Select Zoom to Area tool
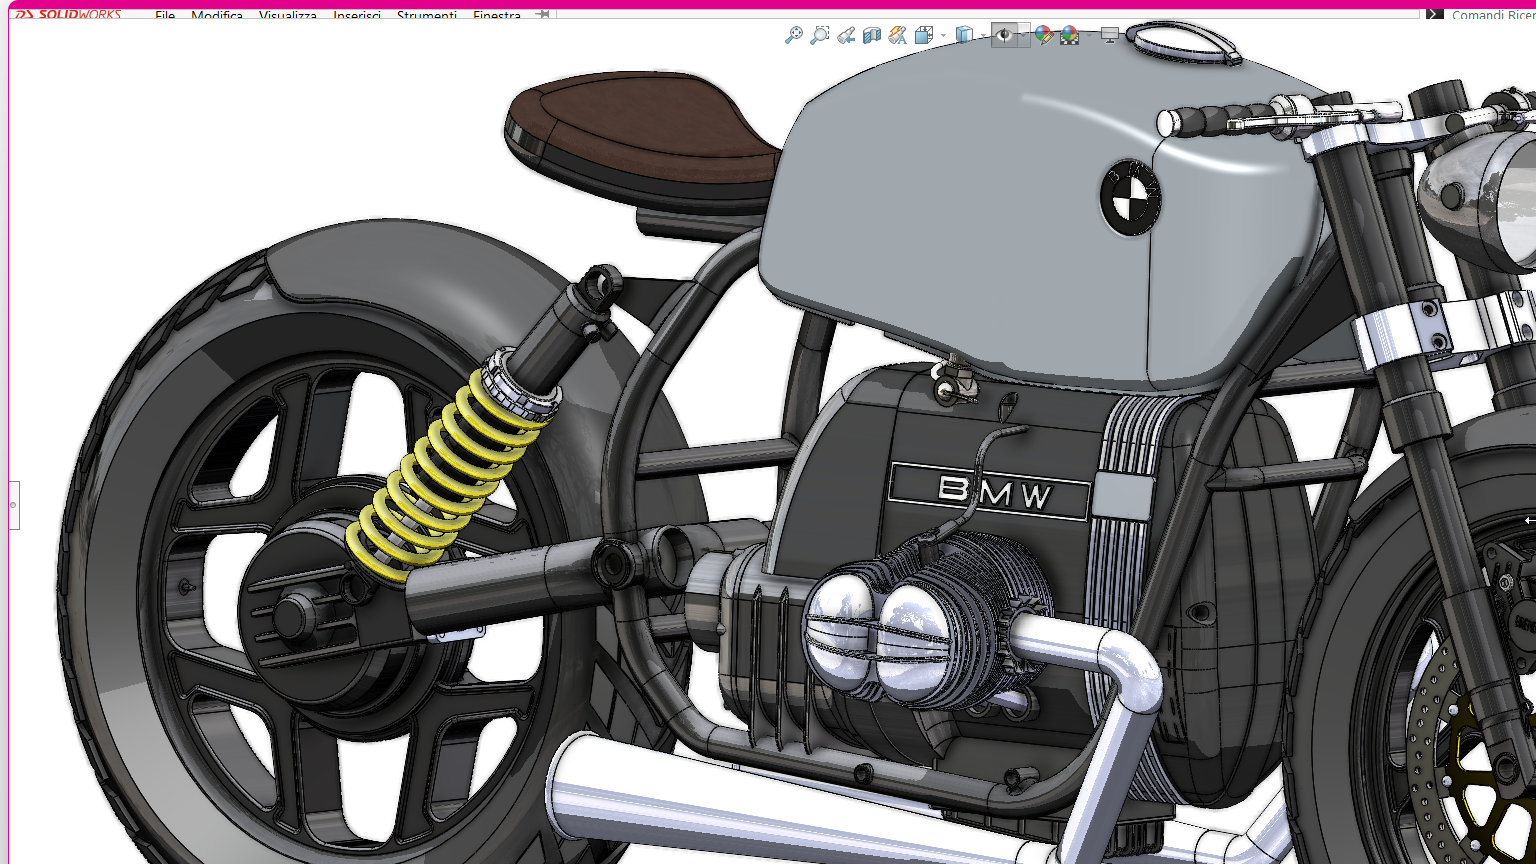 (x=820, y=35)
